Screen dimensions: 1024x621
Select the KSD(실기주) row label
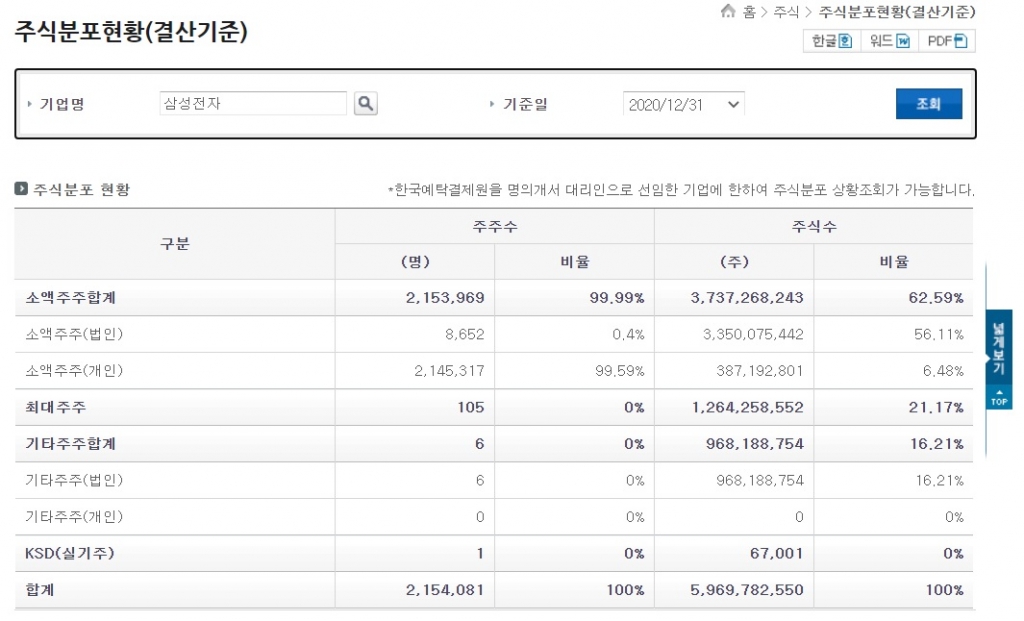pos(68,553)
